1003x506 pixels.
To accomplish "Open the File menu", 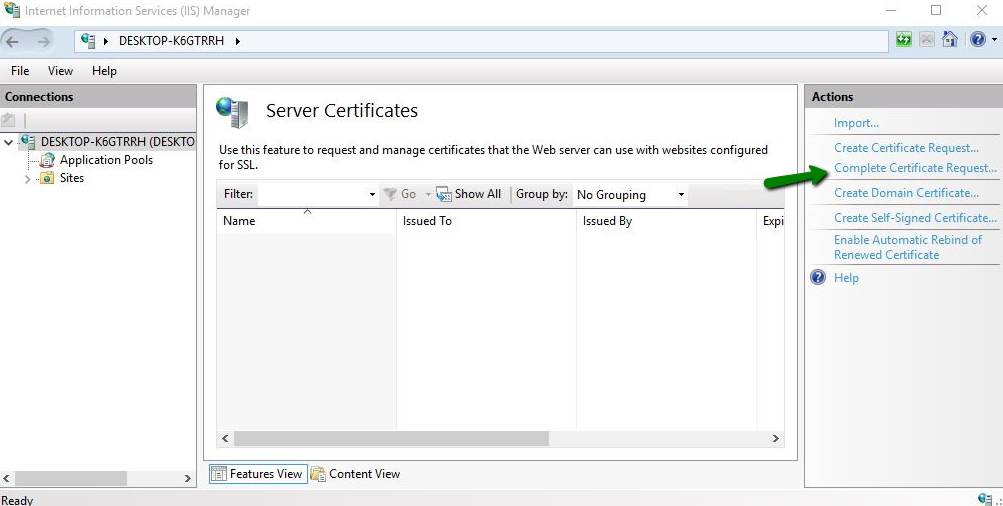I will click(20, 71).
